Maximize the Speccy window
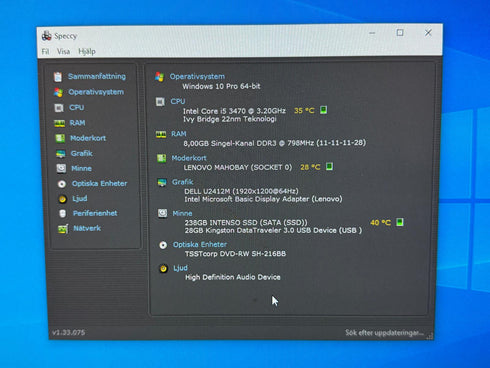The width and height of the screenshot is (490, 368). coord(400,33)
